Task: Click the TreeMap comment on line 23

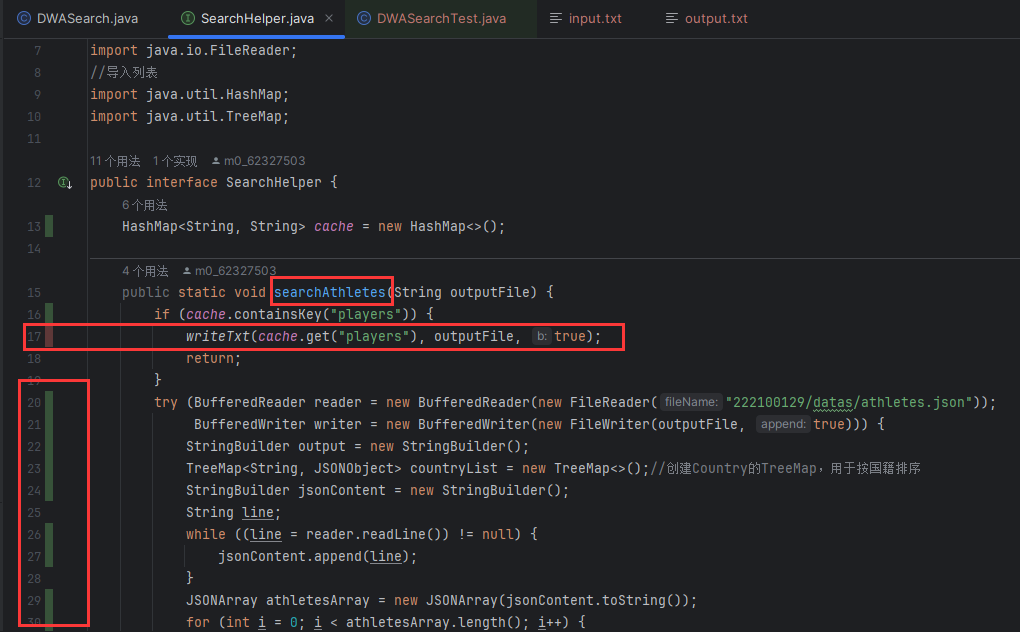Action: pos(785,468)
